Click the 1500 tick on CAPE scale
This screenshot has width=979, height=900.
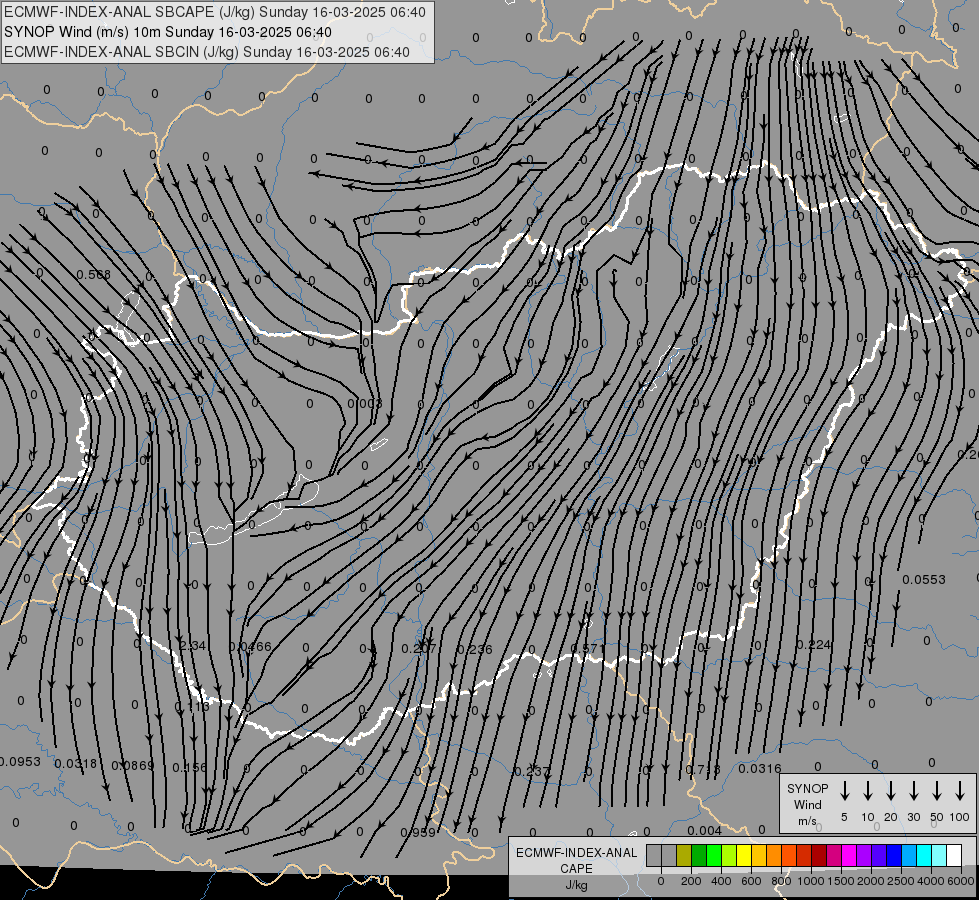tap(841, 881)
